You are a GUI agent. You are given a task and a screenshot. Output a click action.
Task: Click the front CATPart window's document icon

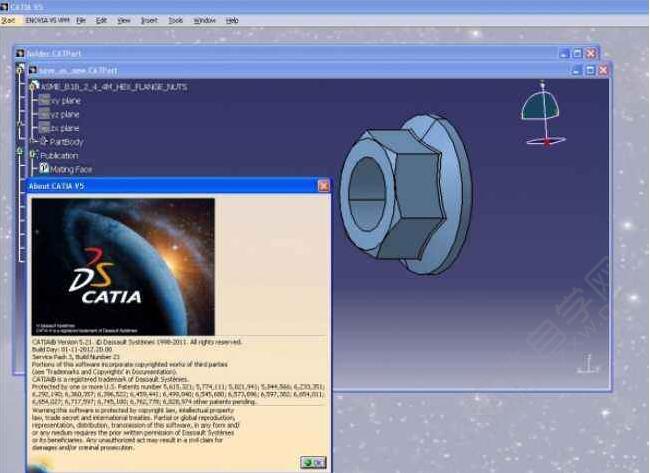click(32, 70)
